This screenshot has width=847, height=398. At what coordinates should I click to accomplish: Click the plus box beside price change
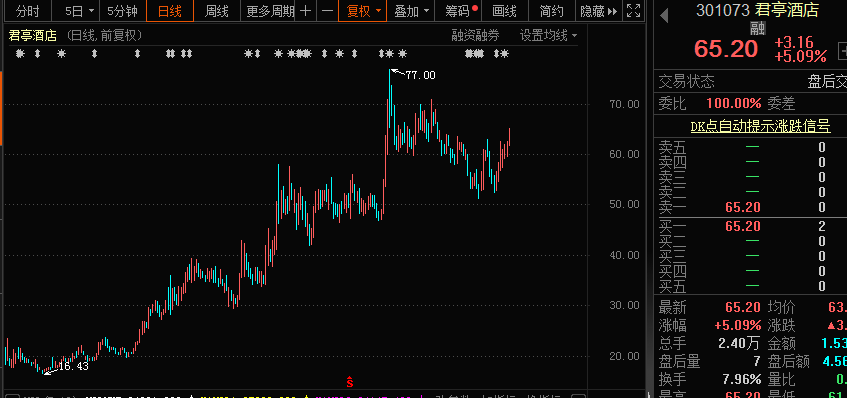(843, 52)
